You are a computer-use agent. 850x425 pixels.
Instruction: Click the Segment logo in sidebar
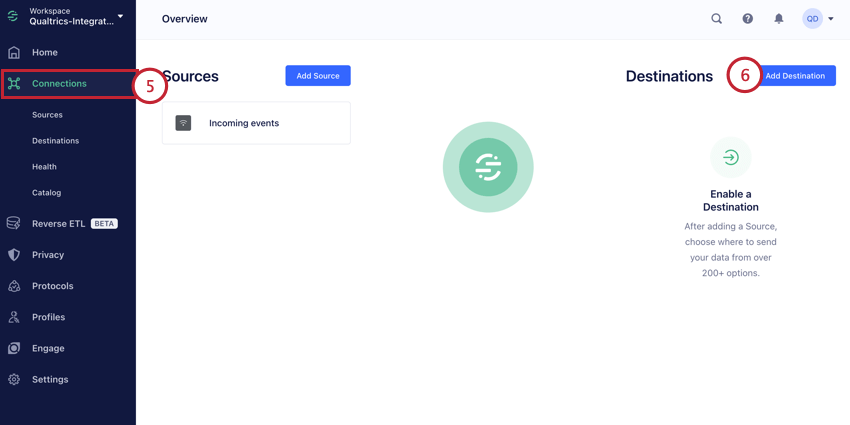12,16
